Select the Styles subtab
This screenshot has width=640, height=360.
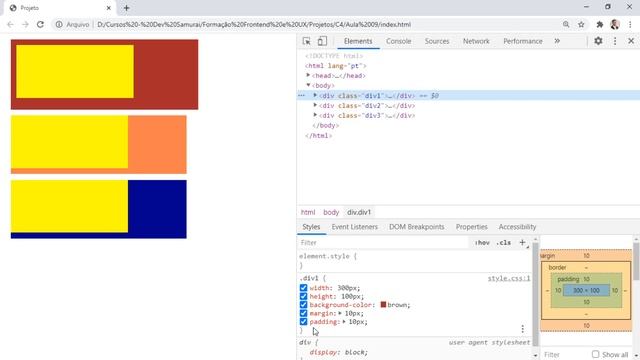click(x=311, y=227)
